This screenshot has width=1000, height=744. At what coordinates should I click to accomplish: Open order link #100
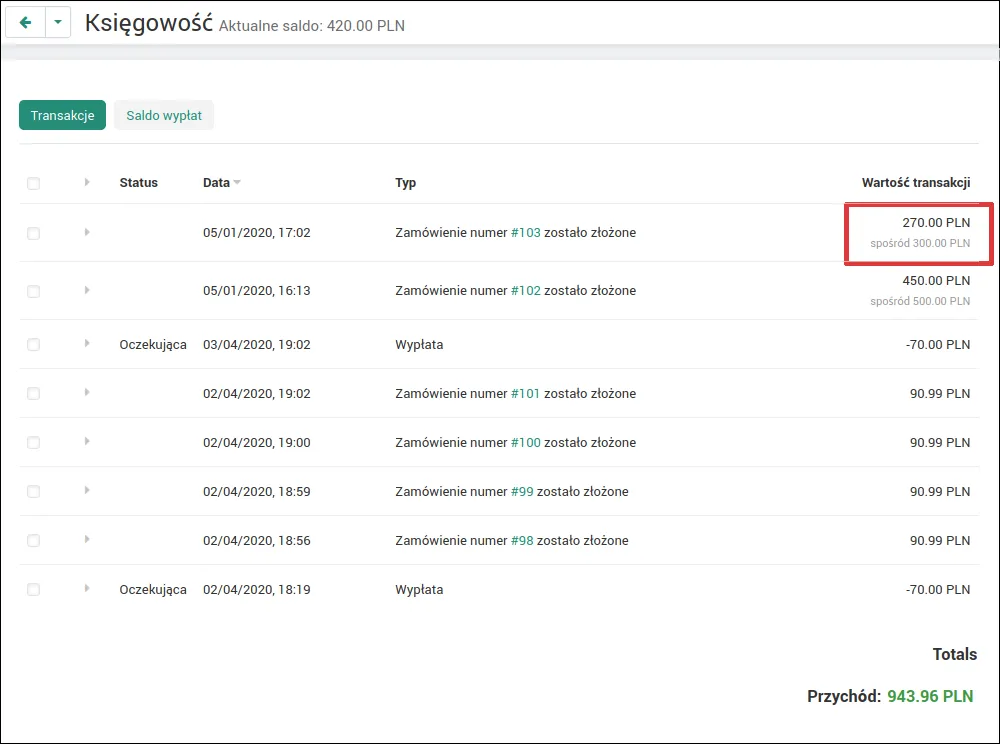tap(526, 442)
